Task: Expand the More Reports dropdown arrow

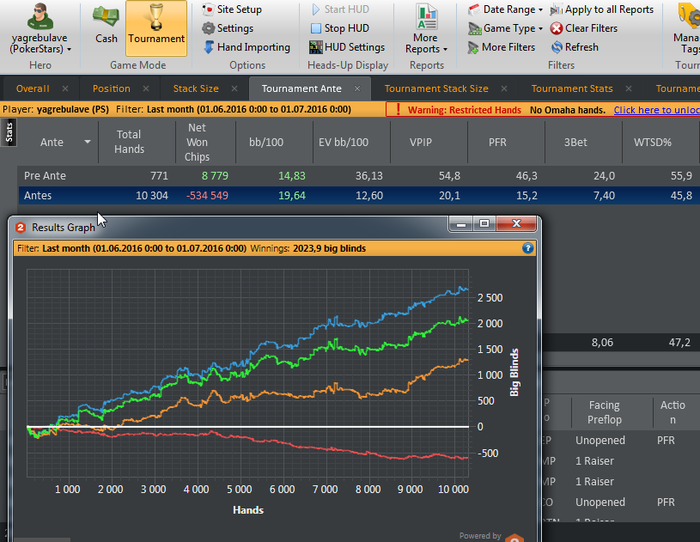Action: [445, 50]
